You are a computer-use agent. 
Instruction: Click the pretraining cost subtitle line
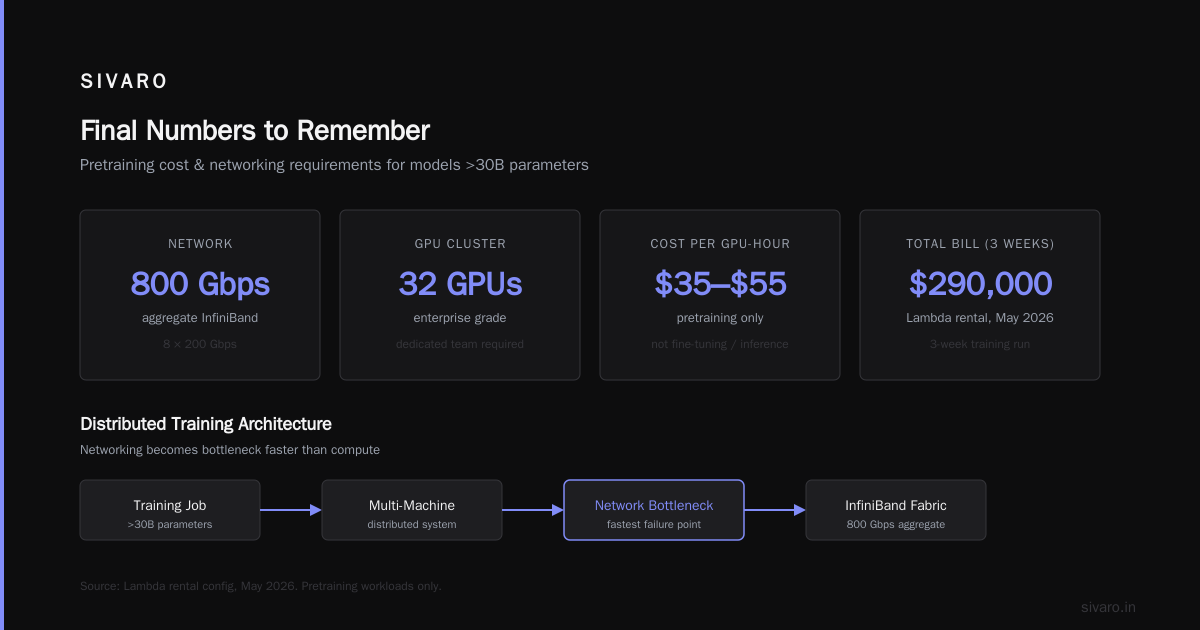(334, 165)
